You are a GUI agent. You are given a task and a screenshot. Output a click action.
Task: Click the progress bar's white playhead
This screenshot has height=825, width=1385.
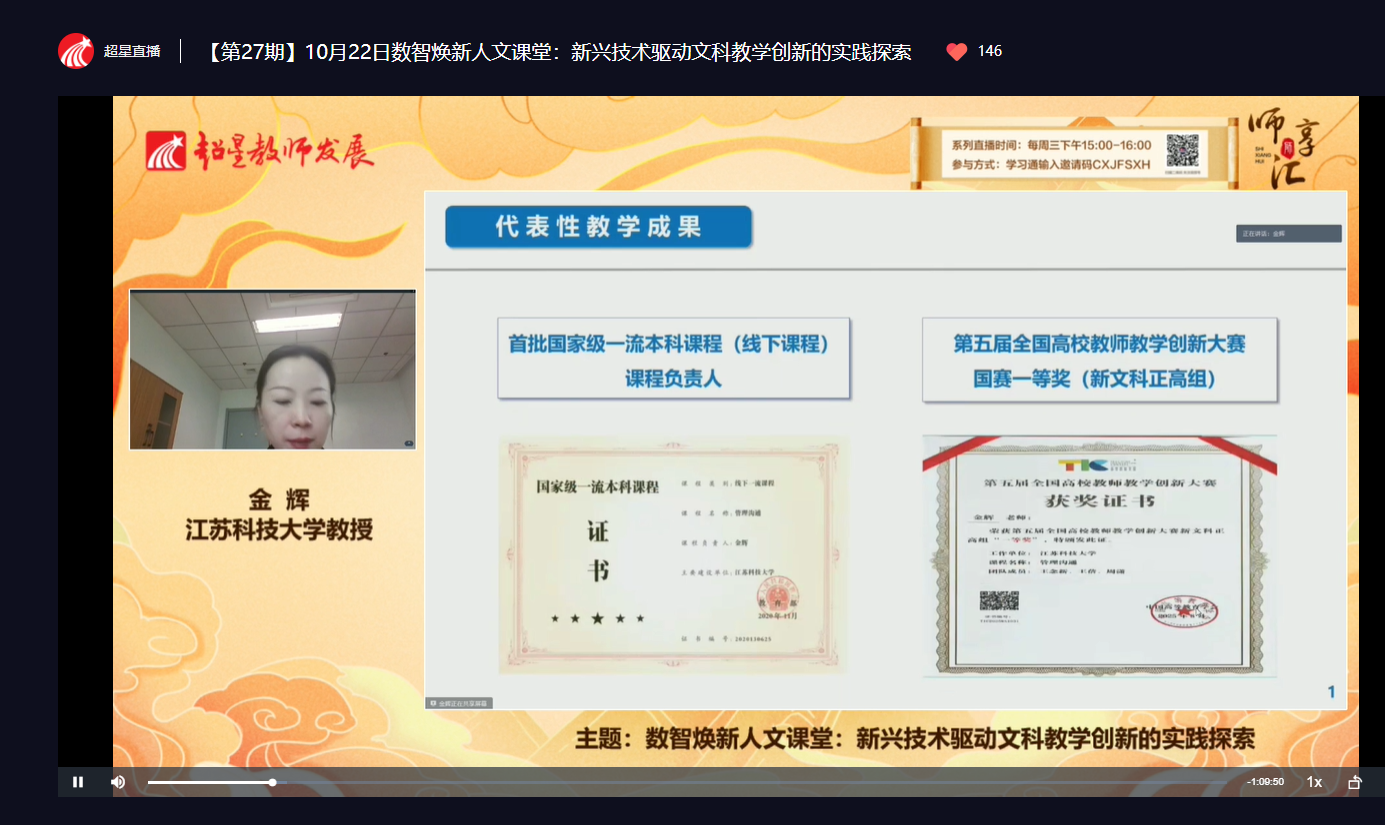tap(272, 782)
